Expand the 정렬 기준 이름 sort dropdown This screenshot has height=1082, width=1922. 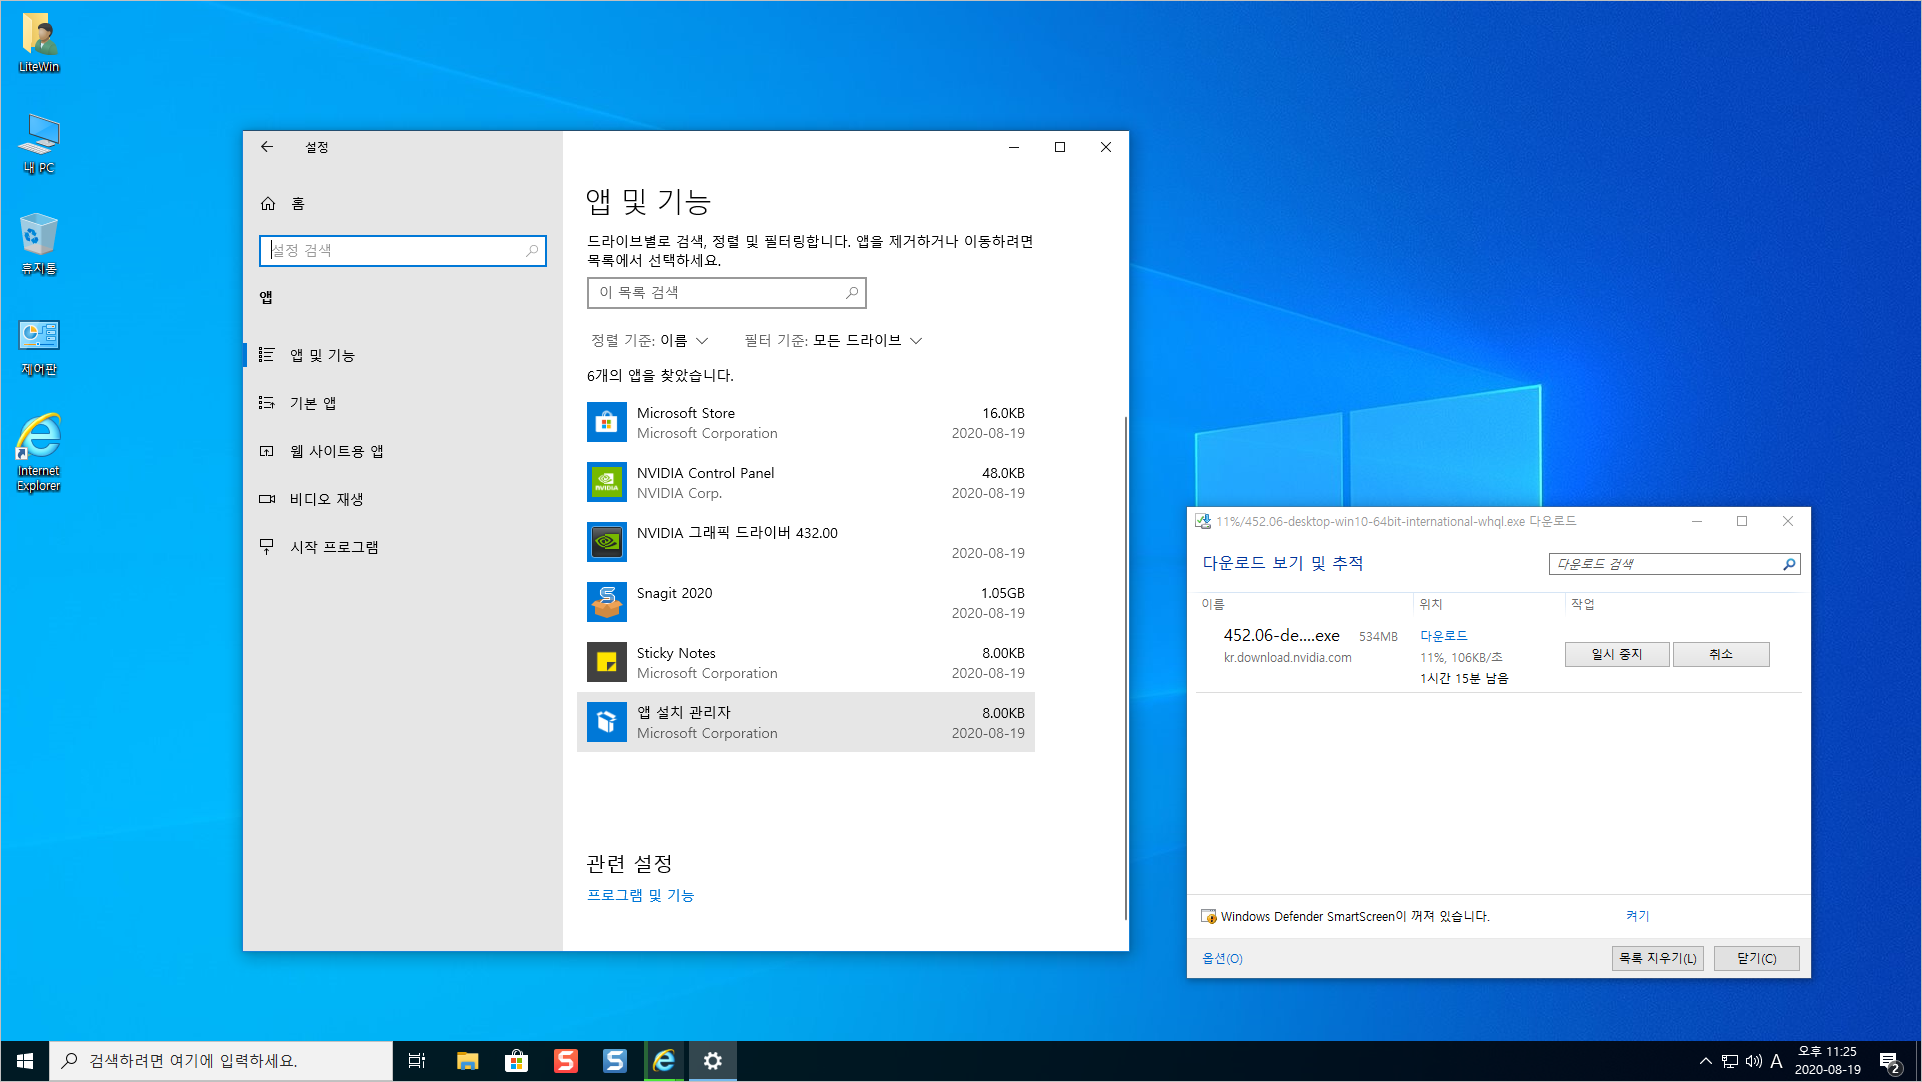tap(650, 341)
